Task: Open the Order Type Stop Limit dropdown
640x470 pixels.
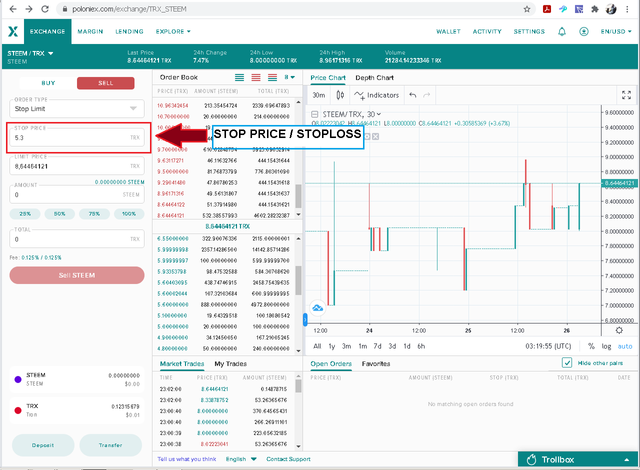Action: (77, 109)
